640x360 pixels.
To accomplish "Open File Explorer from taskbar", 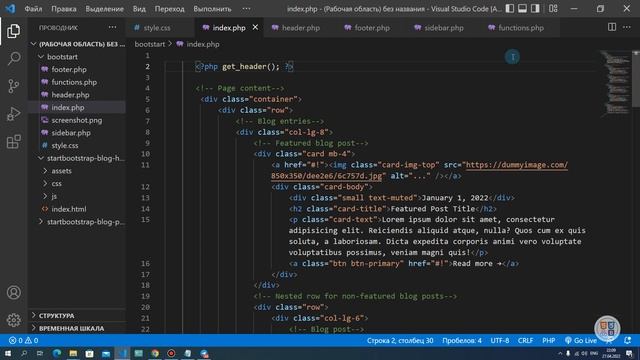I will pyautogui.click(x=73, y=353).
